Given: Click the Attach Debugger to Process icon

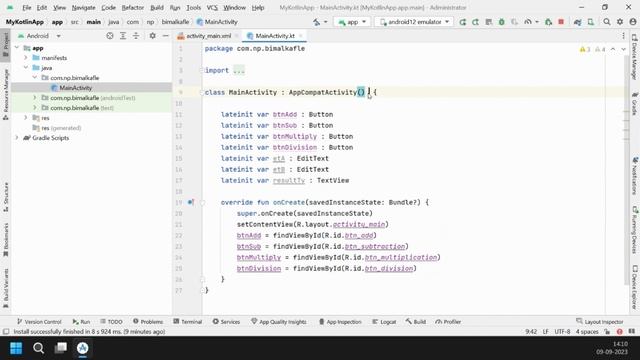Looking at the screenshot, I should pyautogui.click(x=548, y=22).
